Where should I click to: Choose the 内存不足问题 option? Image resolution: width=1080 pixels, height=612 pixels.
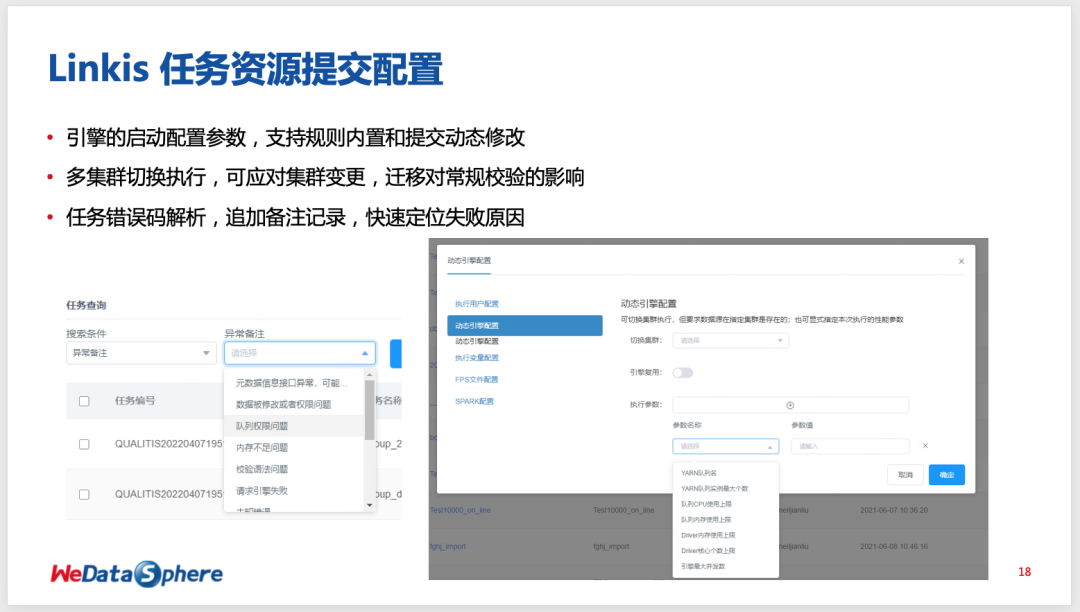click(x=294, y=447)
